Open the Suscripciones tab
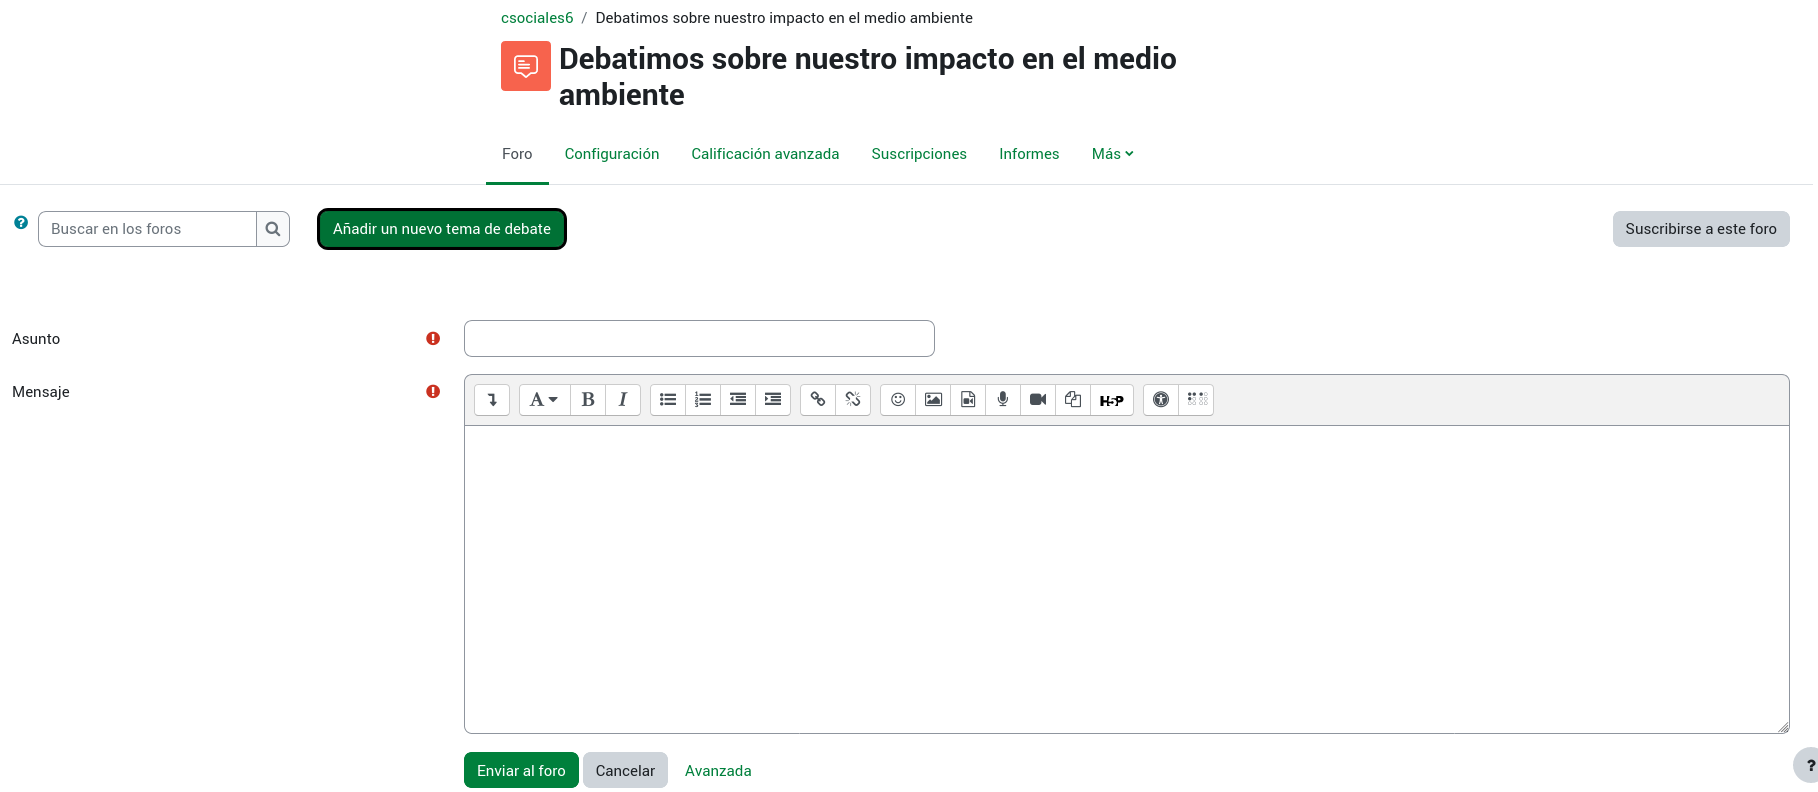1818x792 pixels. [x=919, y=154]
